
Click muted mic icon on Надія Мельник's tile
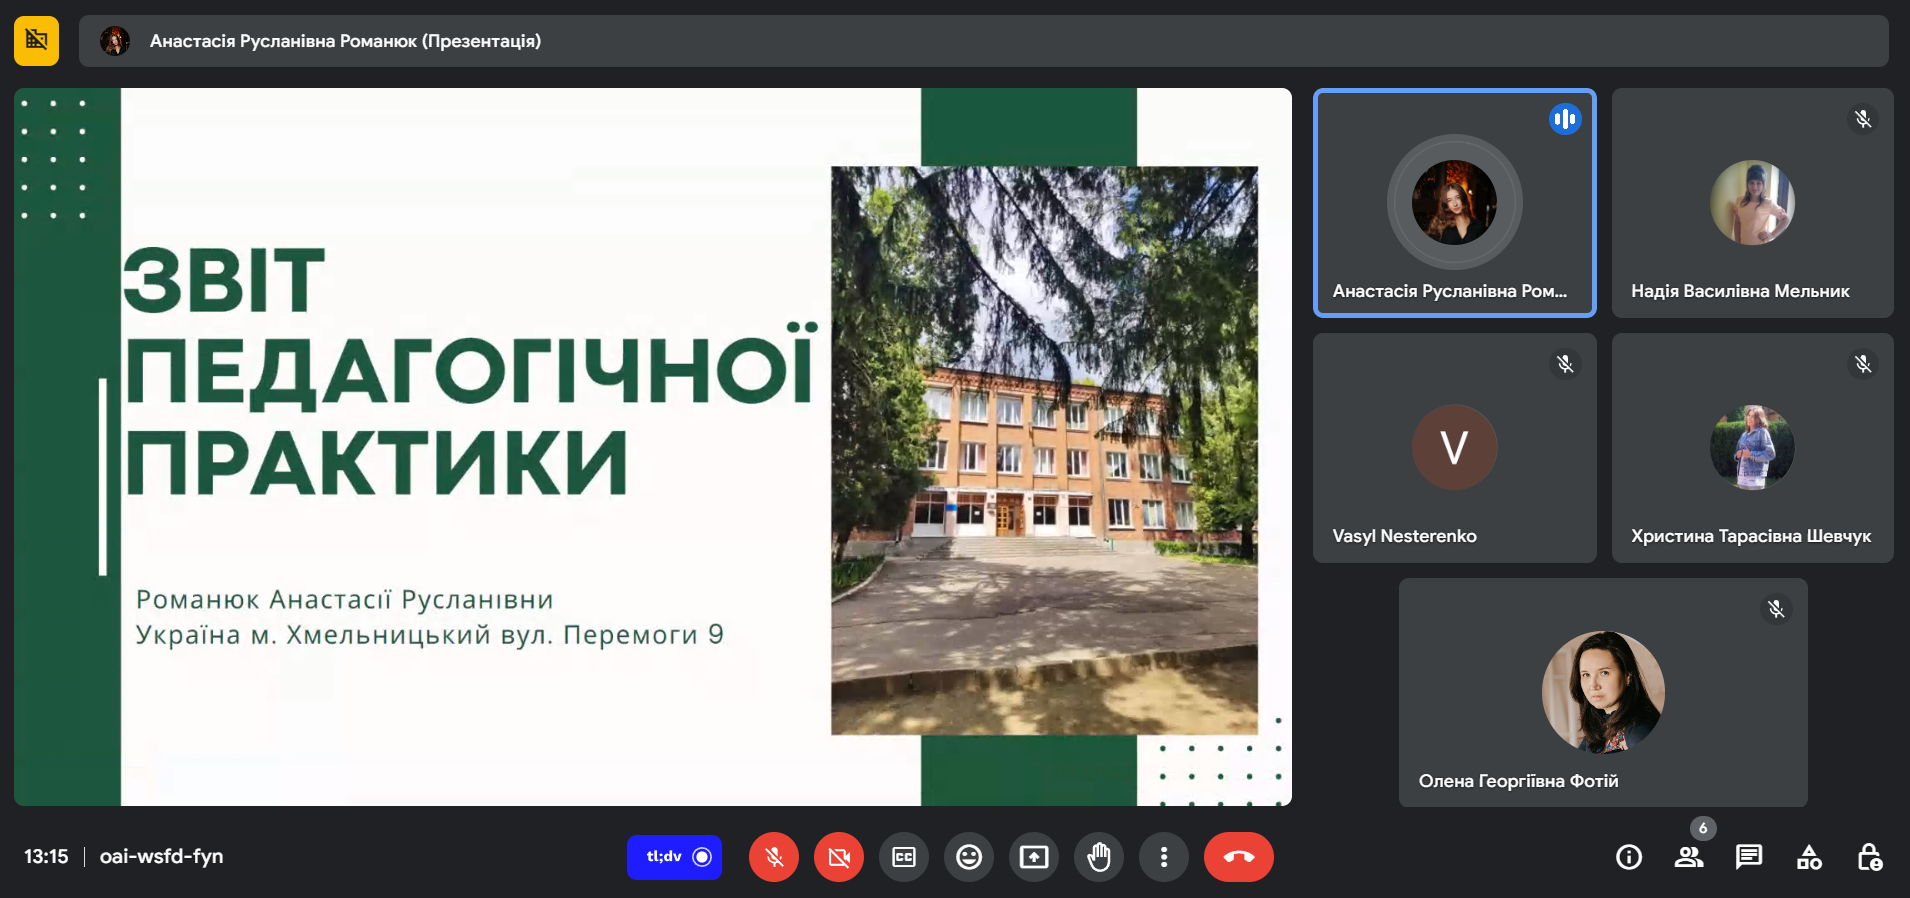1863,119
